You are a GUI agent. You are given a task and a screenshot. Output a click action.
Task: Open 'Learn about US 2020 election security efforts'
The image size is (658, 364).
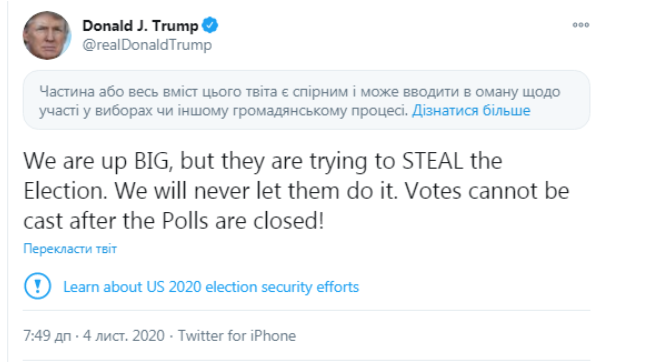[211, 287]
